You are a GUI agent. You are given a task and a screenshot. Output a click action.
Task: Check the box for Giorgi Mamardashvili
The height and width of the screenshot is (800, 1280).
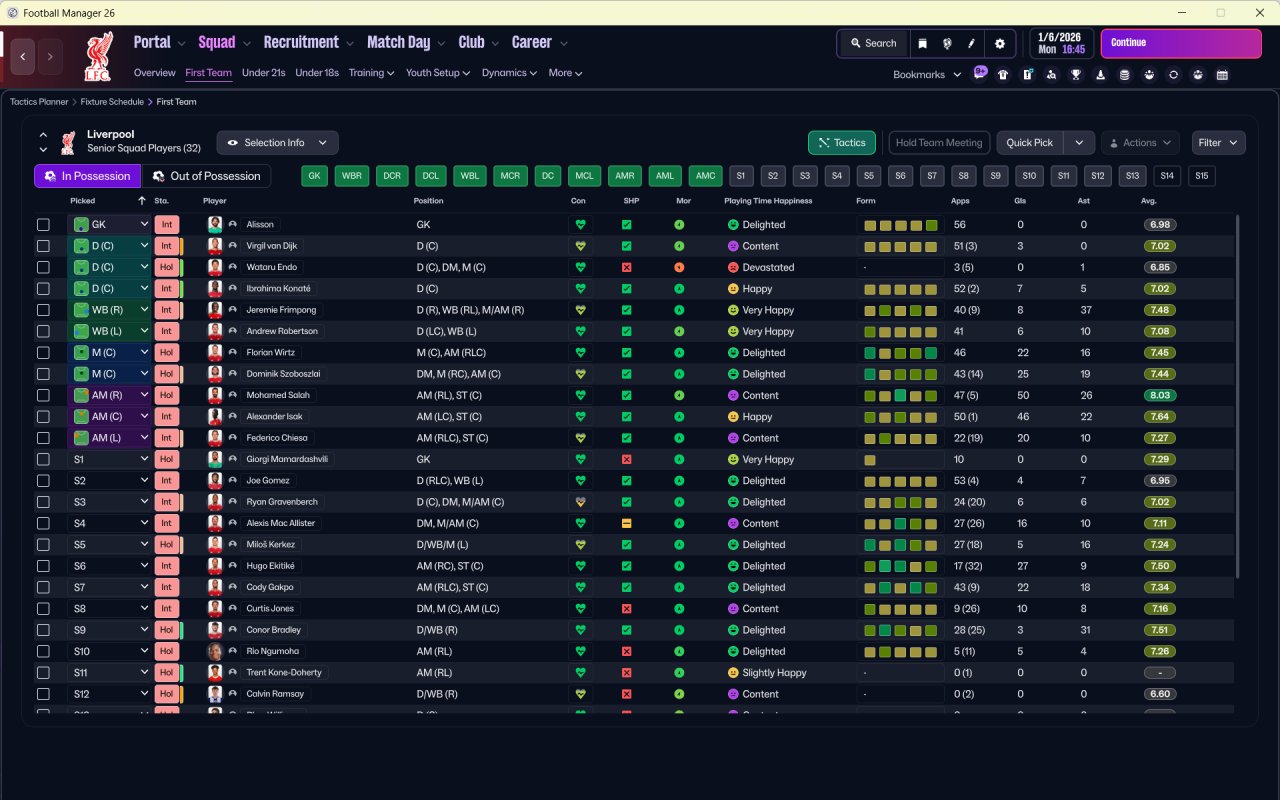(43, 459)
